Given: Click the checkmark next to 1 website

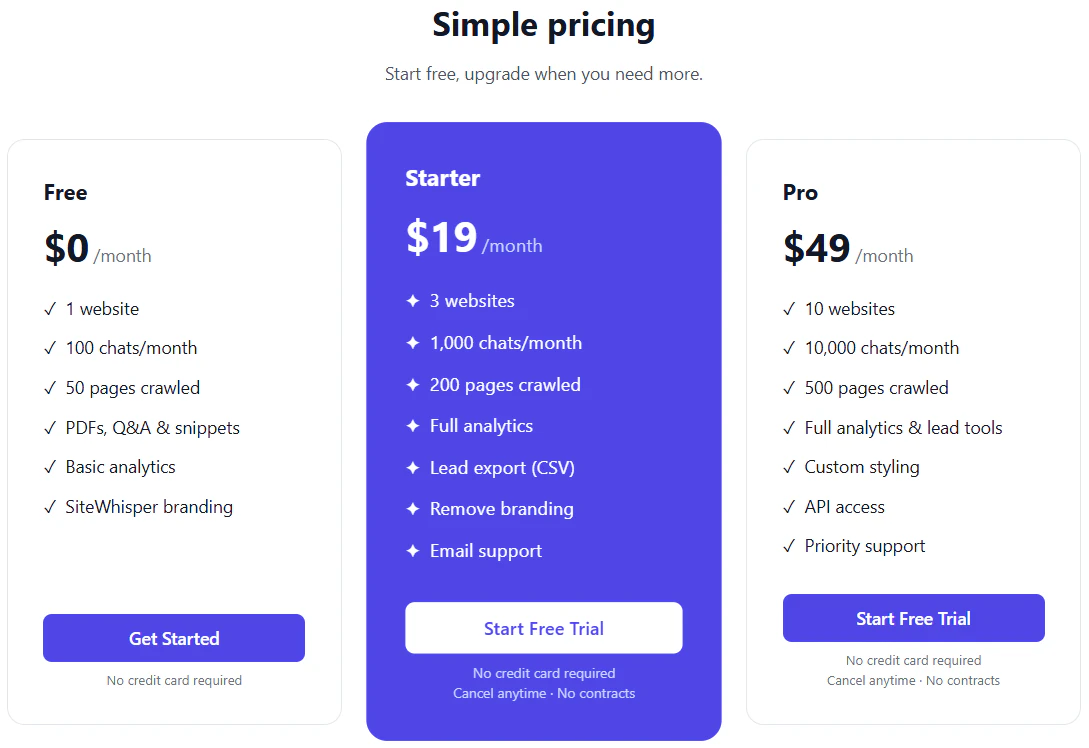Looking at the screenshot, I should click(x=49, y=309).
